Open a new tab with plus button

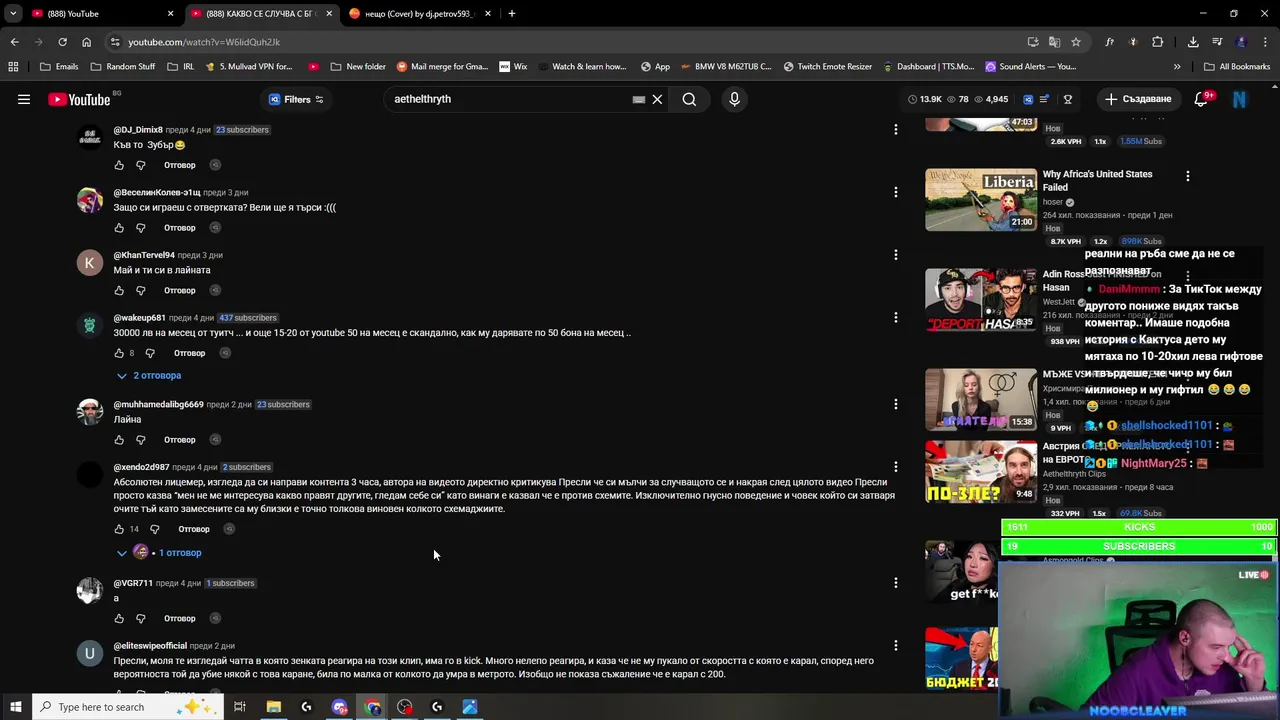[512, 13]
